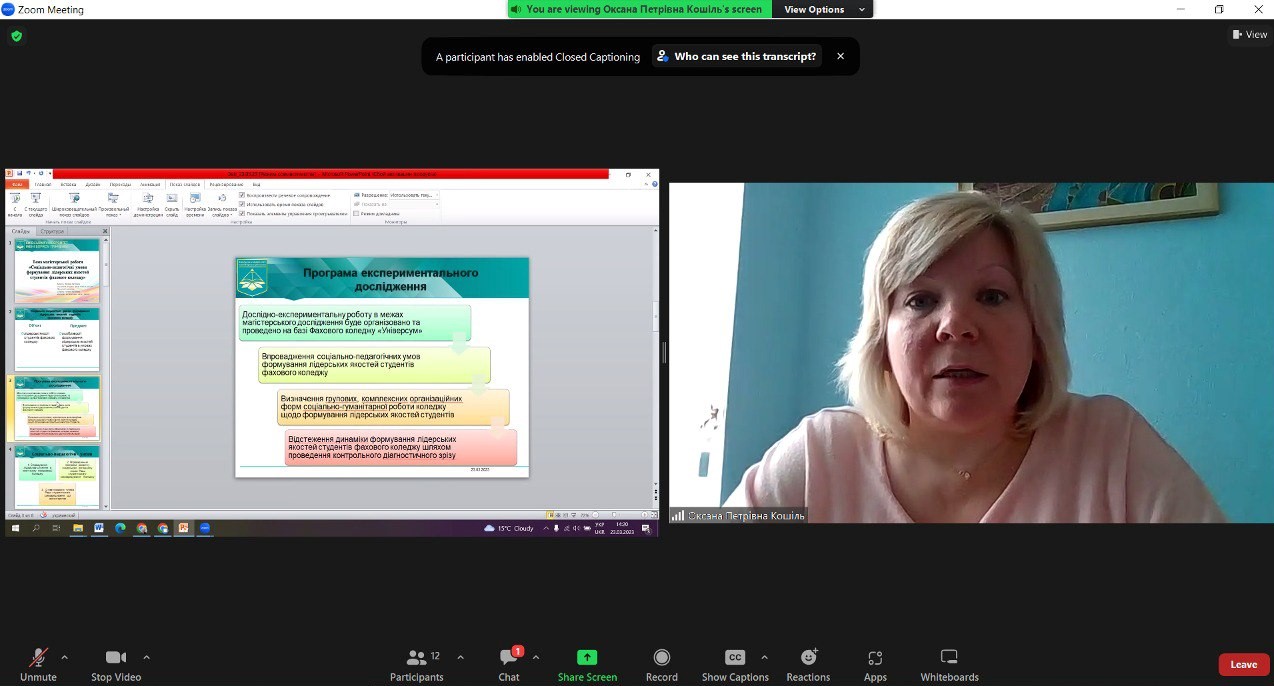Screen dimensions: 1274x686
Task: Open the View layout menu
Action: tap(1250, 34)
